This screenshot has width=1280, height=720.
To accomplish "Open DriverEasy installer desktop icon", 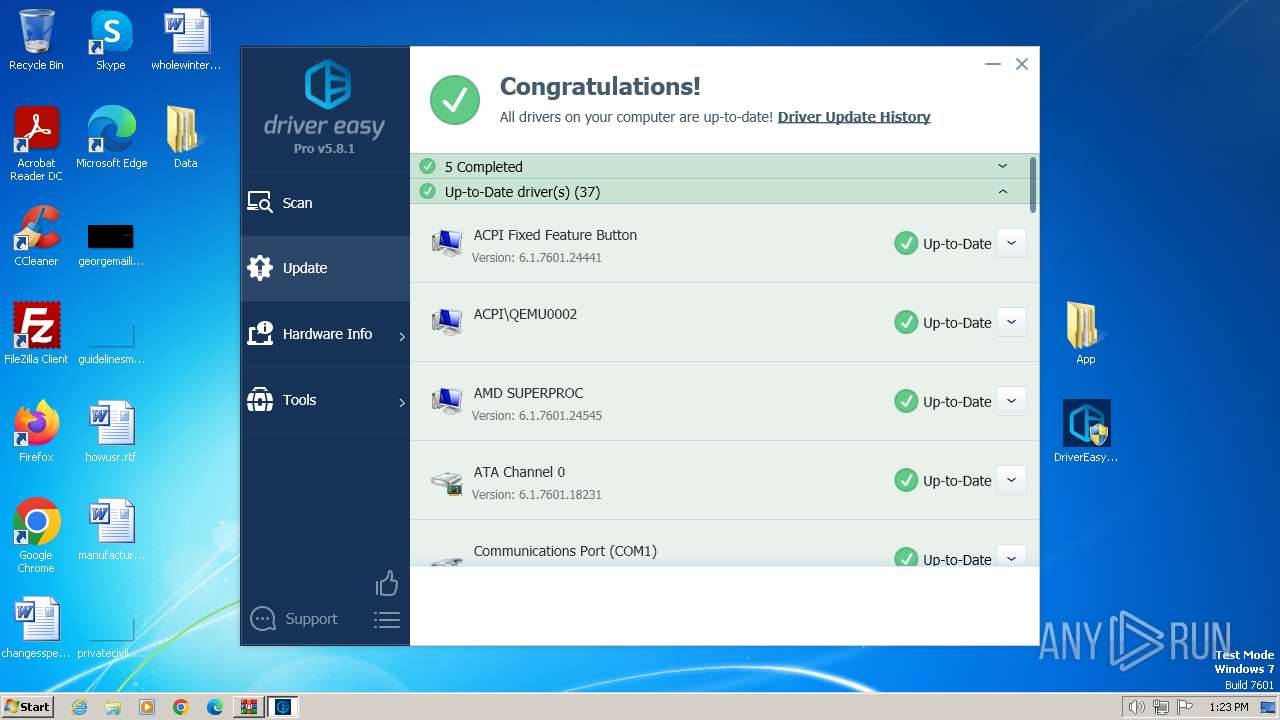I will (1086, 432).
